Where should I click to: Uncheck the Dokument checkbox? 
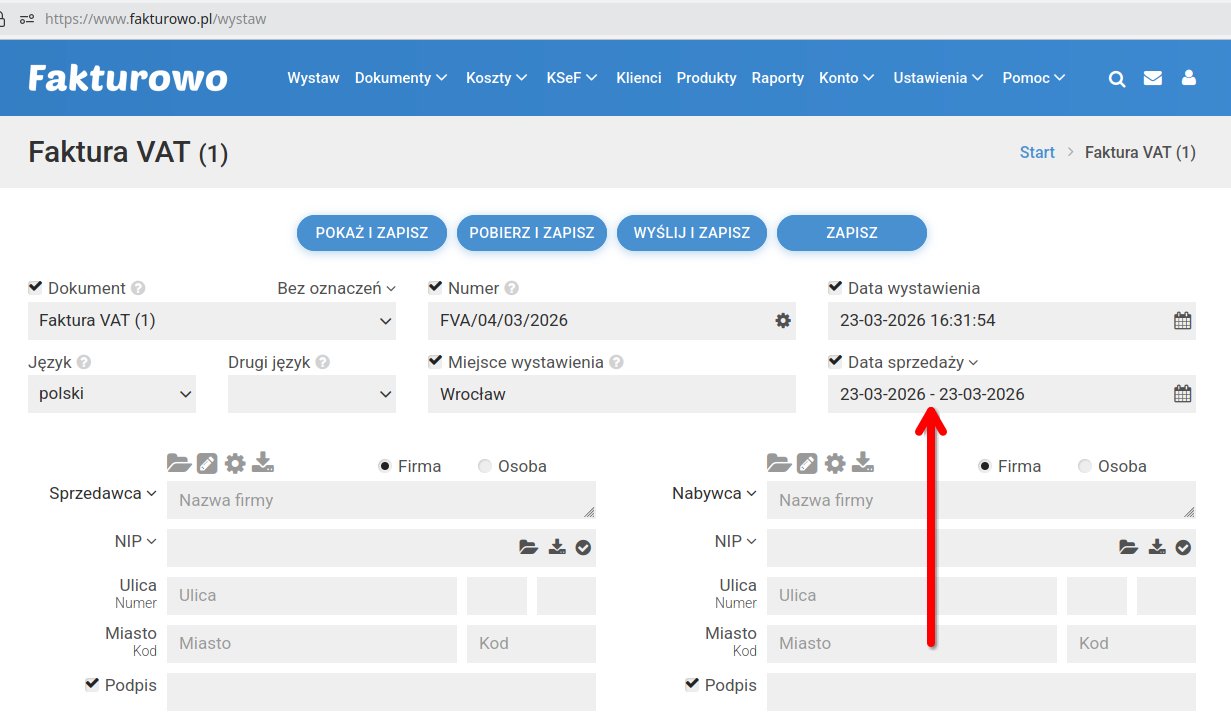(36, 287)
